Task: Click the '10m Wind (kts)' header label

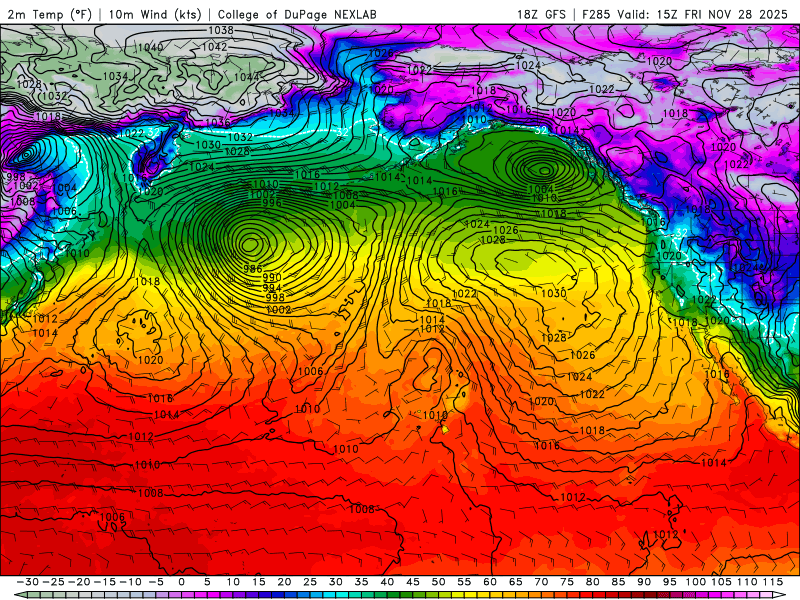Action: 155,14
